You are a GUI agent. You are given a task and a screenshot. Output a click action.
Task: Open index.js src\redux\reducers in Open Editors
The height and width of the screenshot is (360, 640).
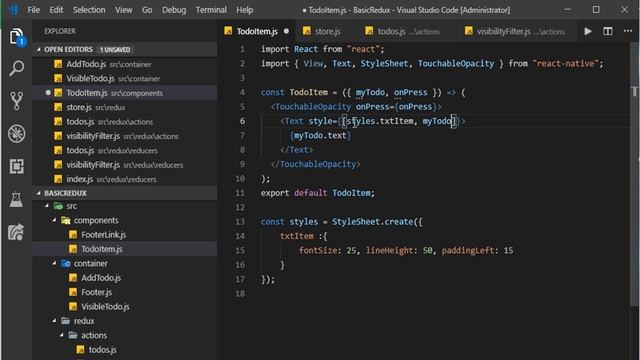click(x=124, y=179)
